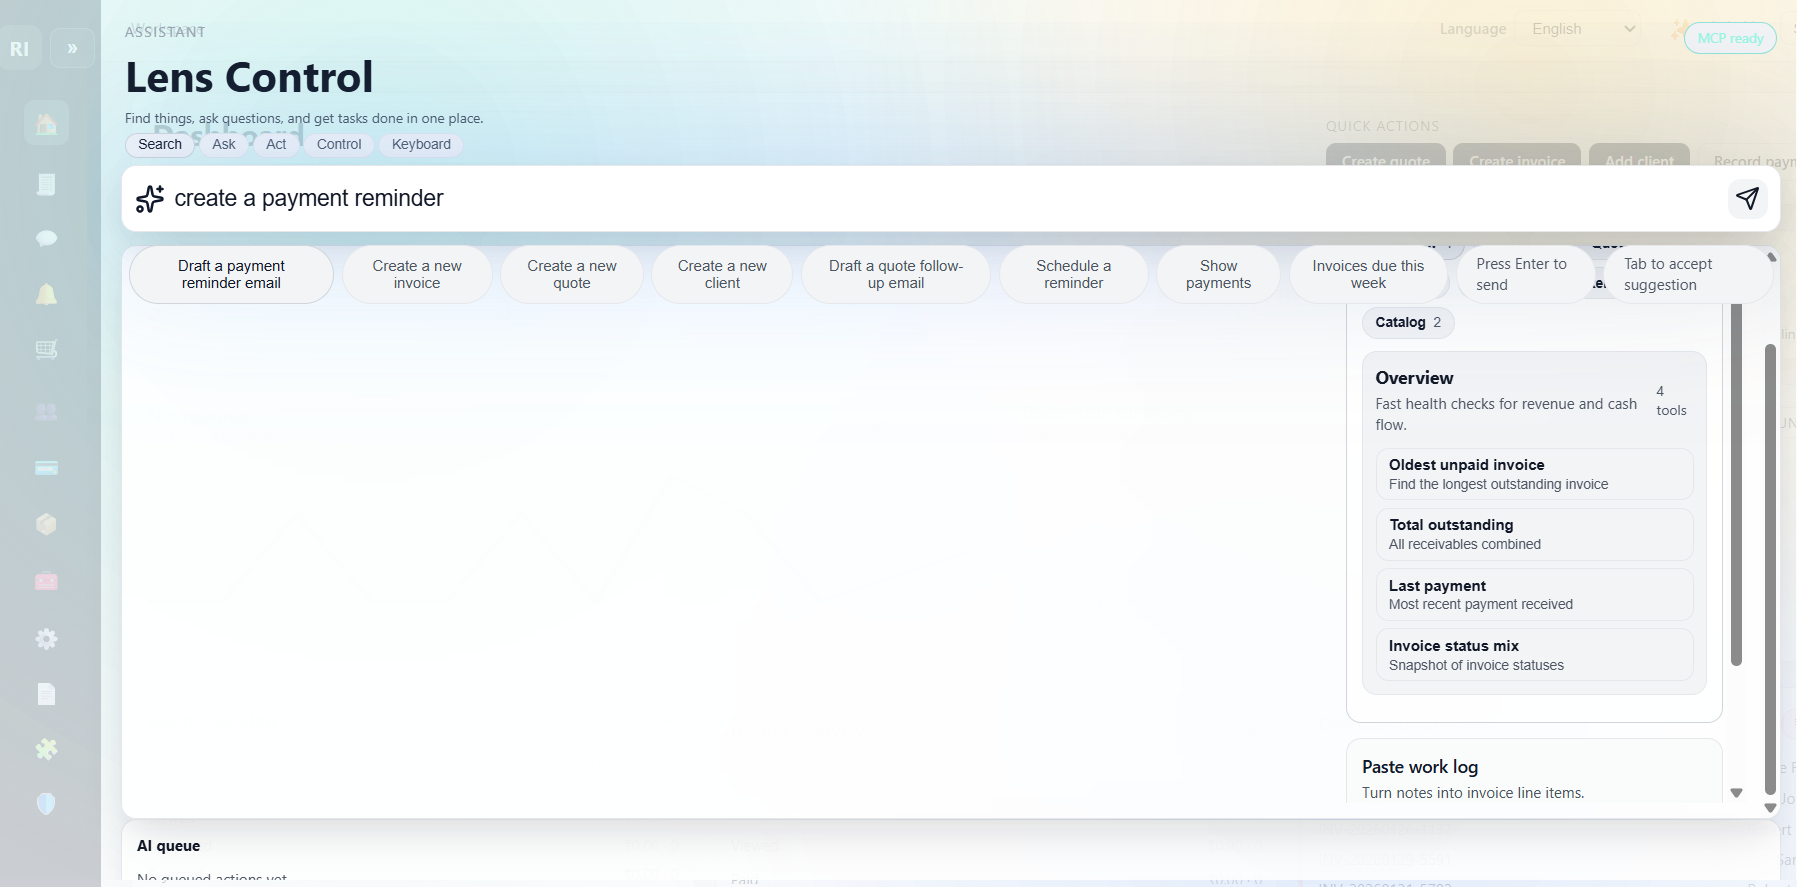The height and width of the screenshot is (887, 1797).
Task: Run the Oldest unpaid invoice tool
Action: click(x=1534, y=474)
